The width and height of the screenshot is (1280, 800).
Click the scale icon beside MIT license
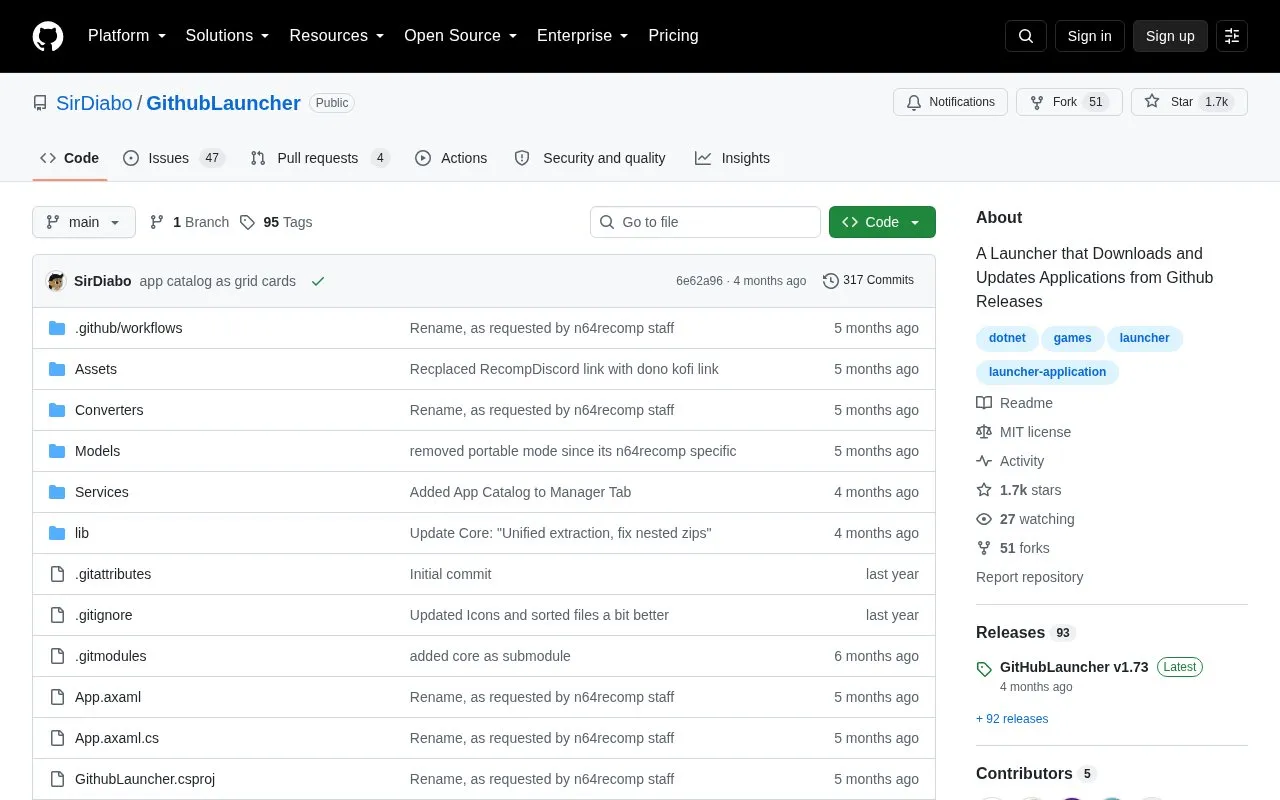(x=984, y=432)
